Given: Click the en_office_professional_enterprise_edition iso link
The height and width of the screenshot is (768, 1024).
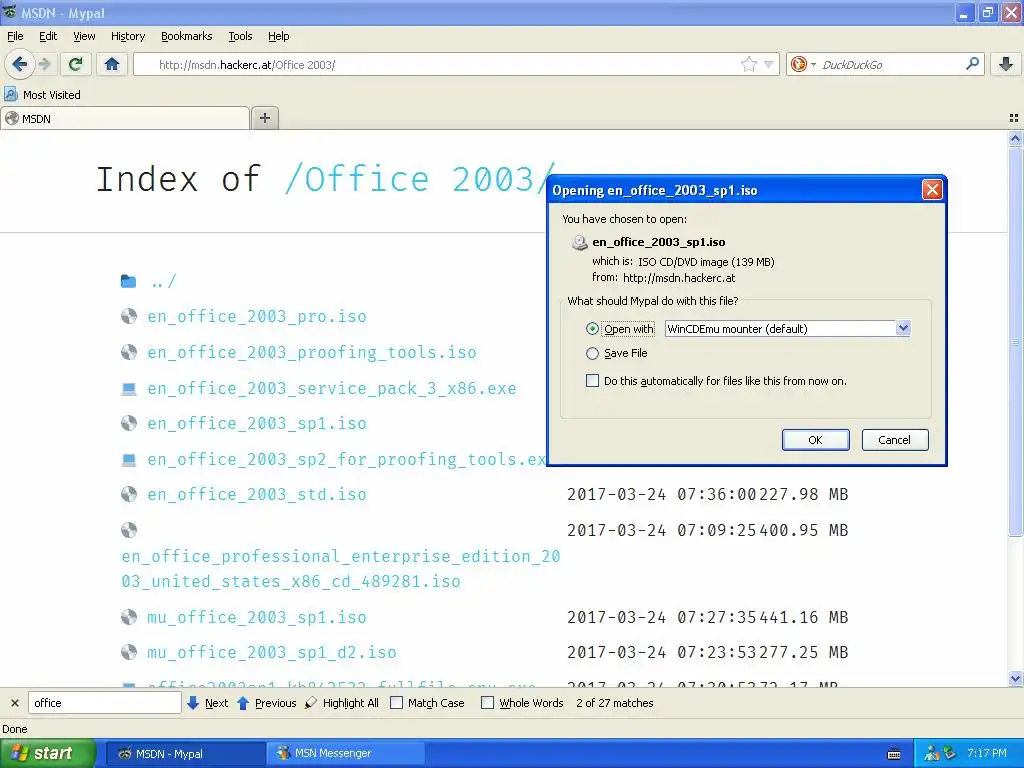Looking at the screenshot, I should (x=340, y=569).
